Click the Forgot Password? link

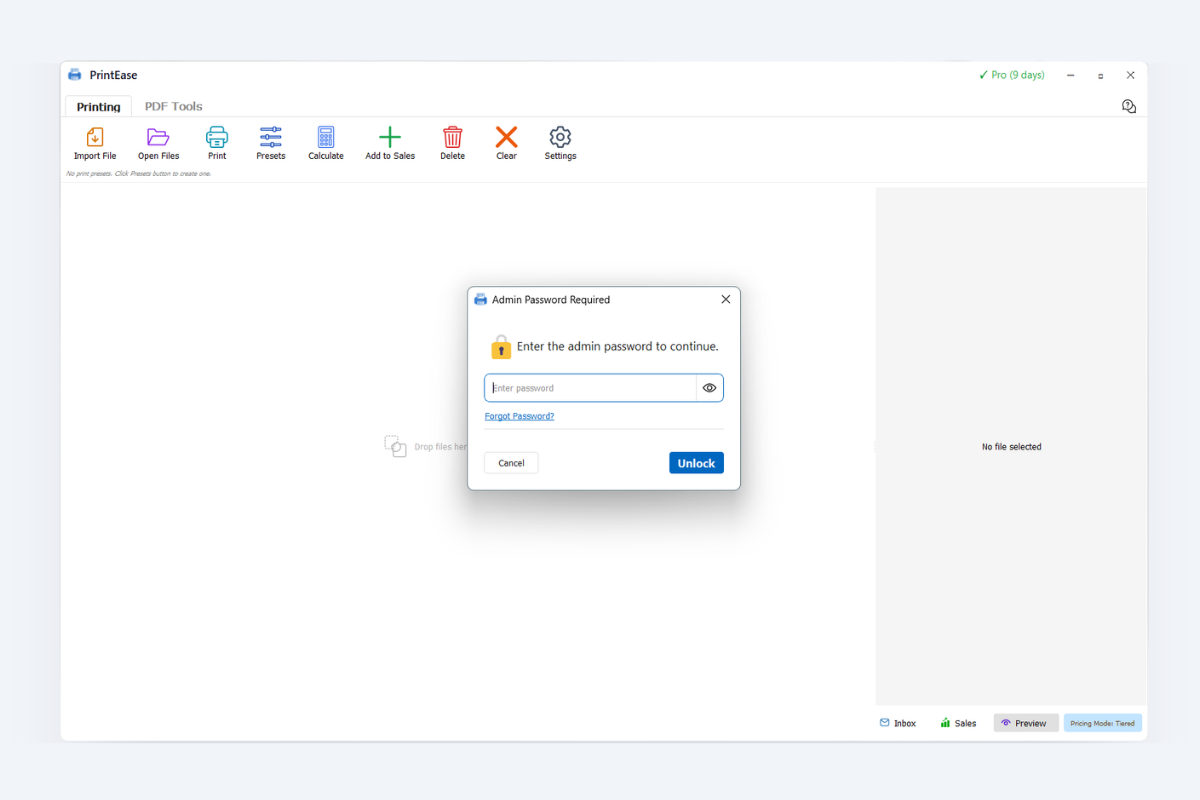tap(519, 416)
